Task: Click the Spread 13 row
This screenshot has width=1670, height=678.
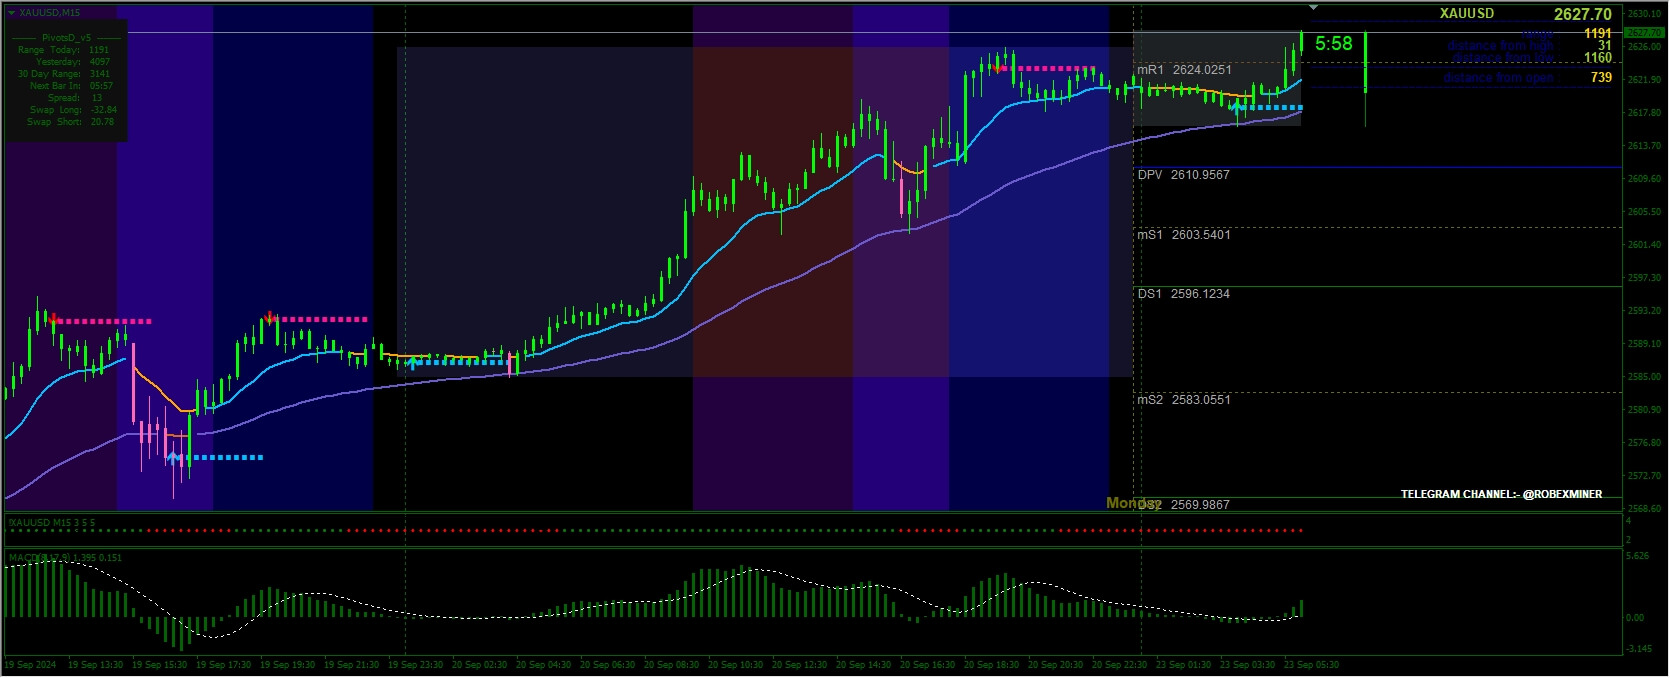Action: [x=75, y=98]
